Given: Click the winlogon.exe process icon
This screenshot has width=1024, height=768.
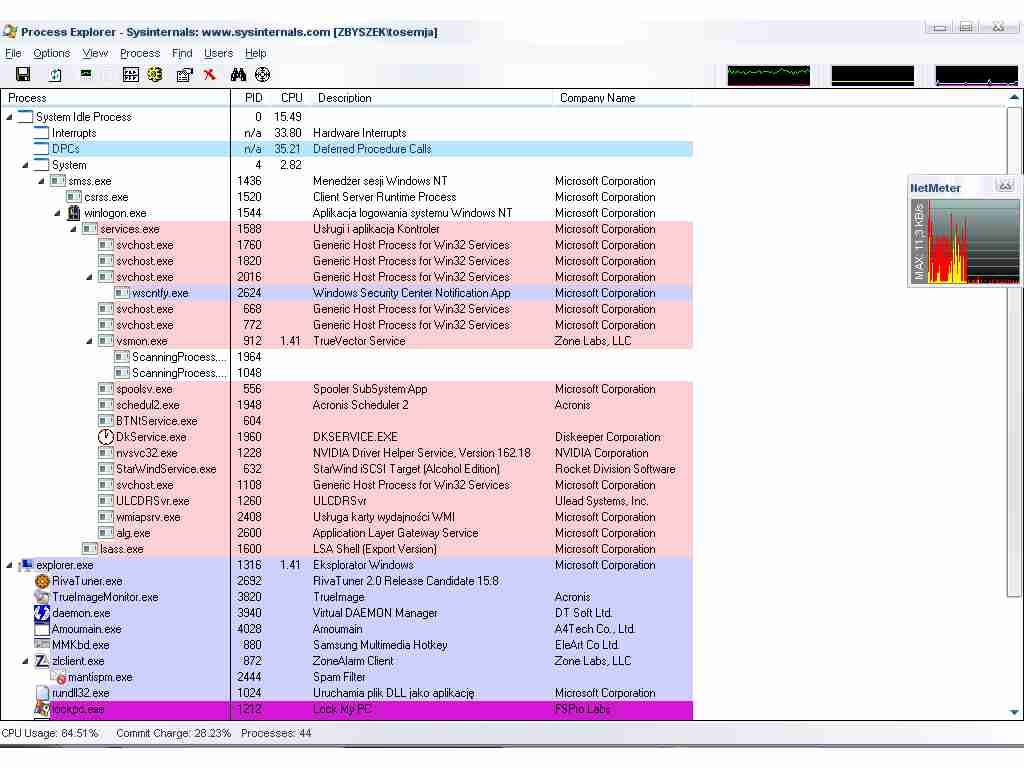Looking at the screenshot, I should pyautogui.click(x=74, y=213).
